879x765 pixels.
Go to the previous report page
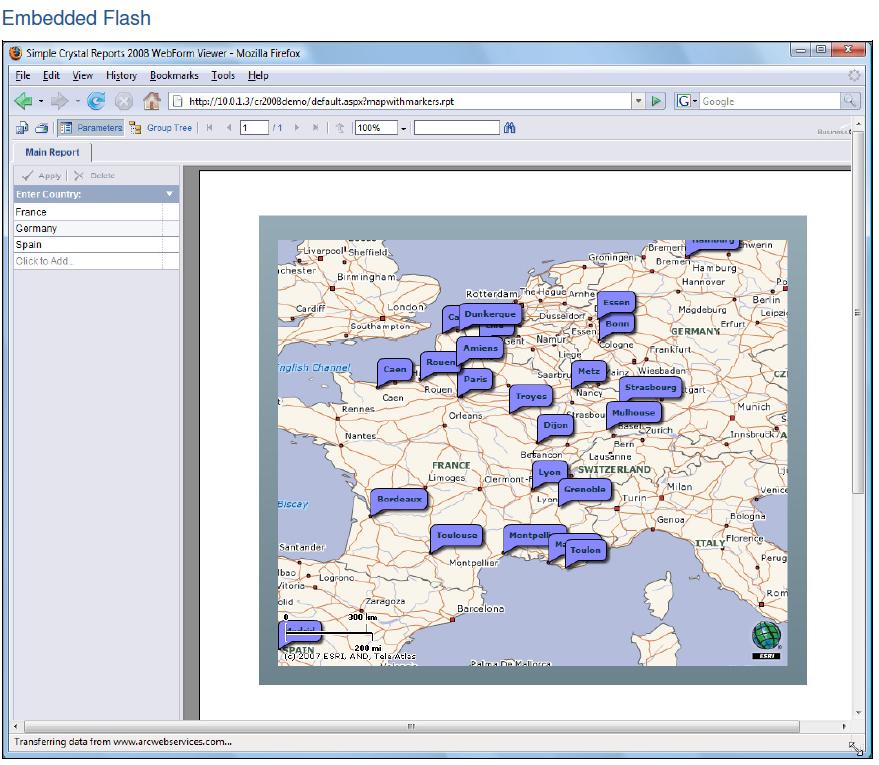(229, 128)
